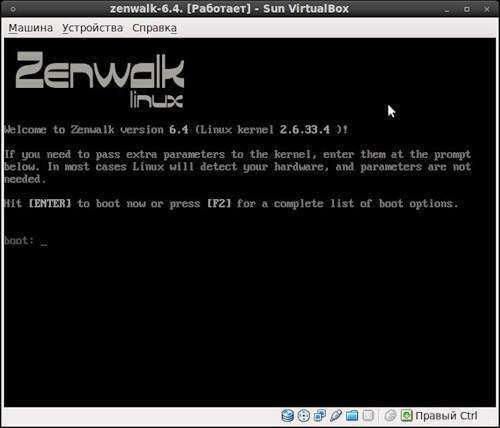
Task: Click the USB devices status icon
Action: (x=336, y=415)
